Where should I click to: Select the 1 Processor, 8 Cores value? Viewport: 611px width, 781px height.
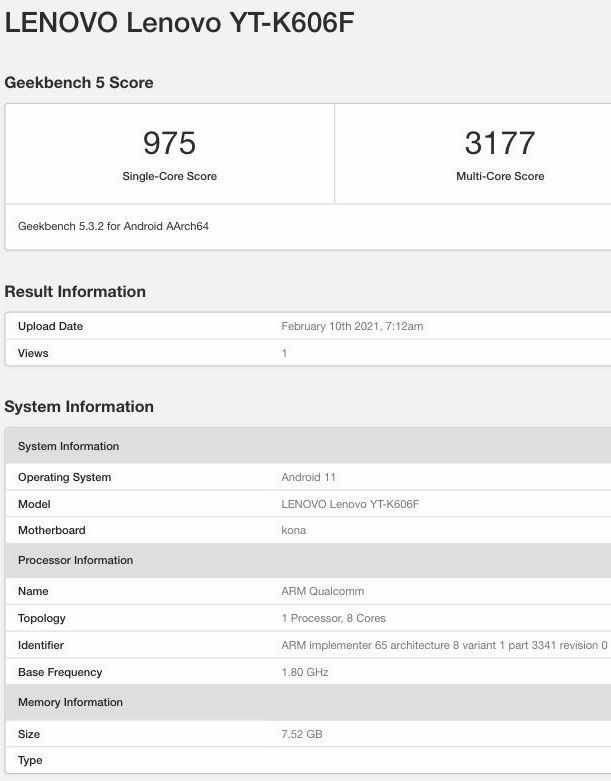point(333,618)
